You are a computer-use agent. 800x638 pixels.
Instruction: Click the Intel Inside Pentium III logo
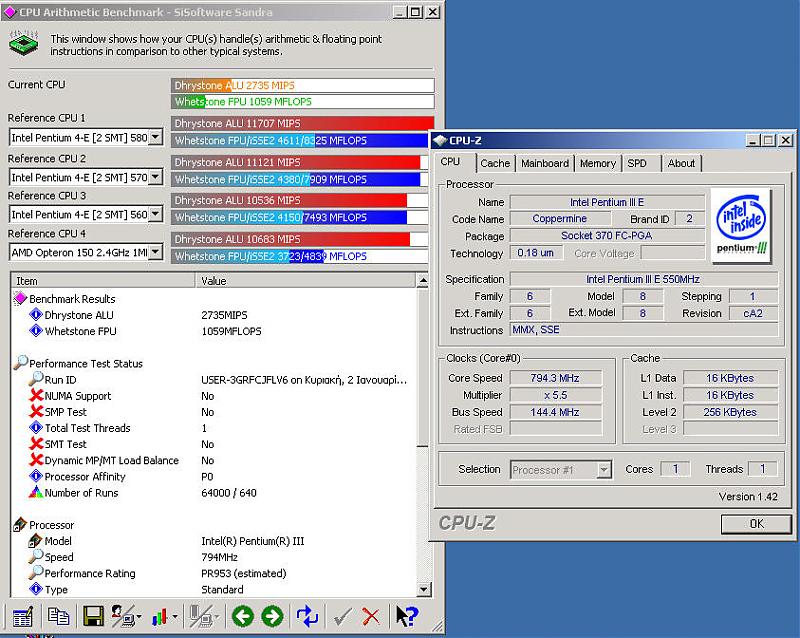pos(741,225)
